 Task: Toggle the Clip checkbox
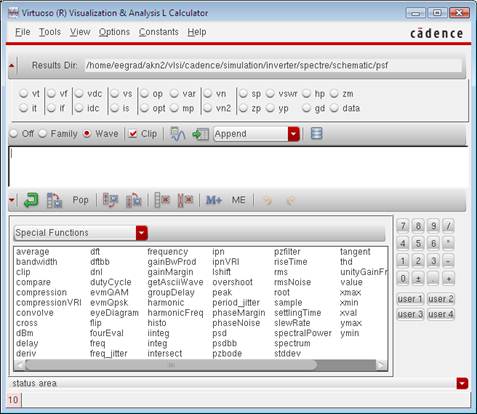133,134
